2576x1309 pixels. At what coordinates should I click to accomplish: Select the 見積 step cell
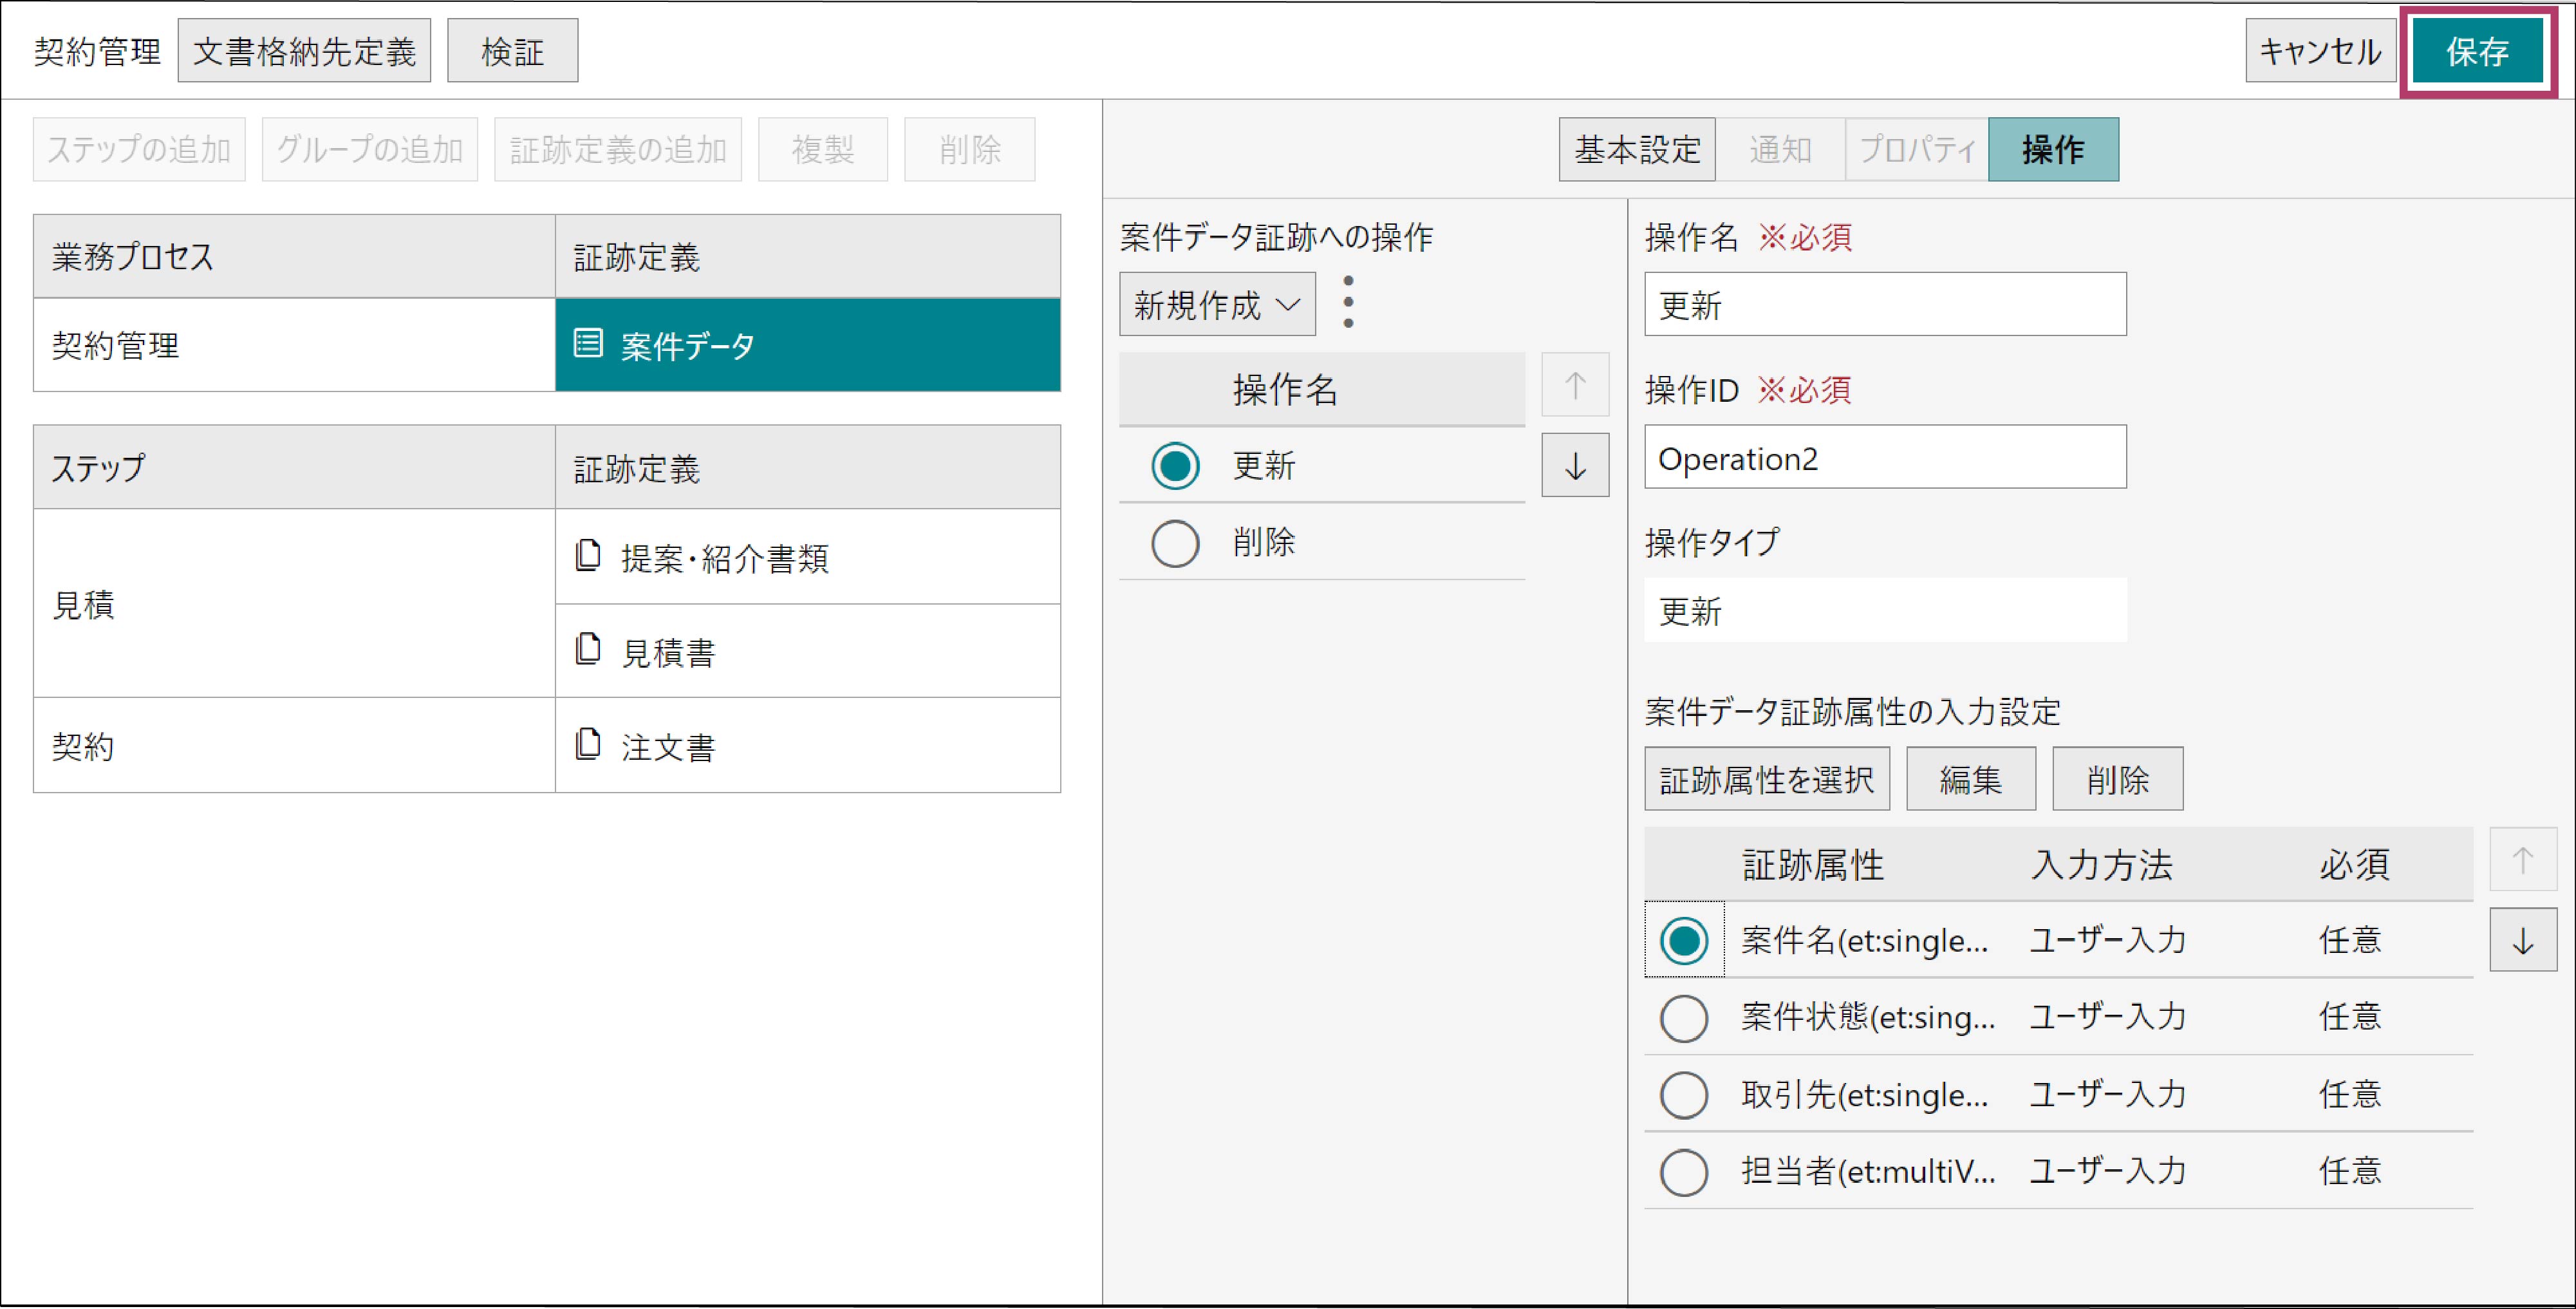pyautogui.click(x=294, y=604)
